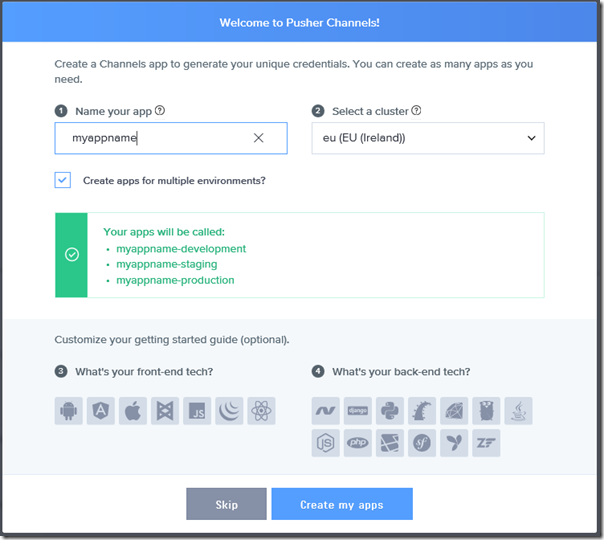Screen dimensions: 604x540
Task: Click the Skip button
Action: click(x=226, y=504)
